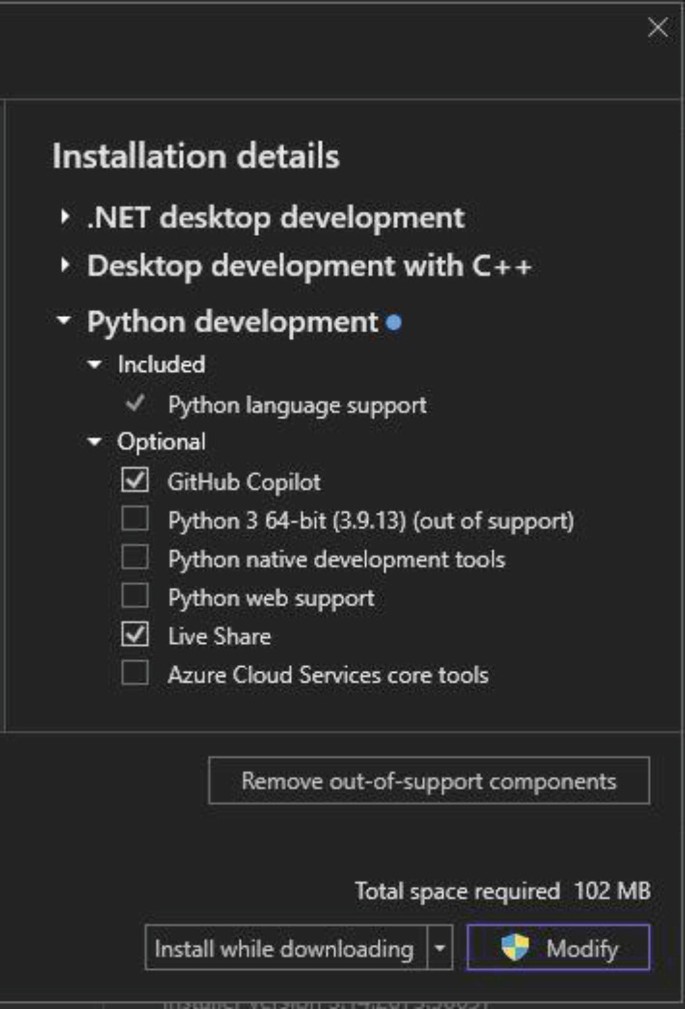The image size is (685, 1009).
Task: Uncheck the Live Share checkbox
Action: (x=135, y=635)
